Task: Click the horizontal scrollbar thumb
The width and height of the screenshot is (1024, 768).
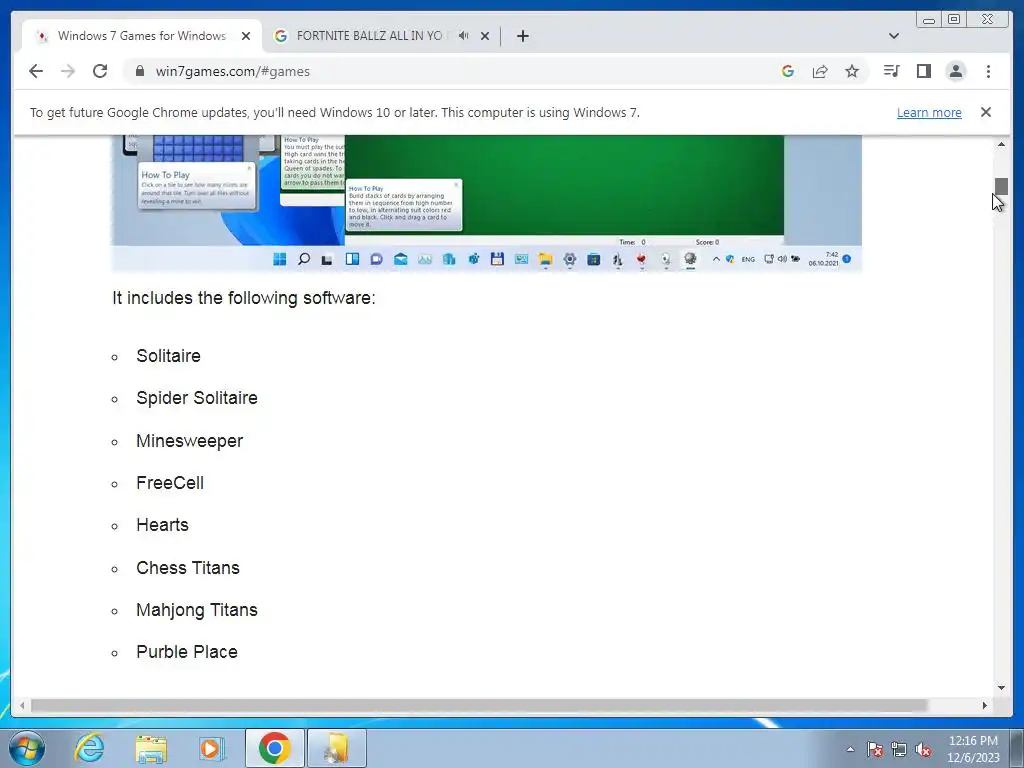Action: tap(479, 705)
